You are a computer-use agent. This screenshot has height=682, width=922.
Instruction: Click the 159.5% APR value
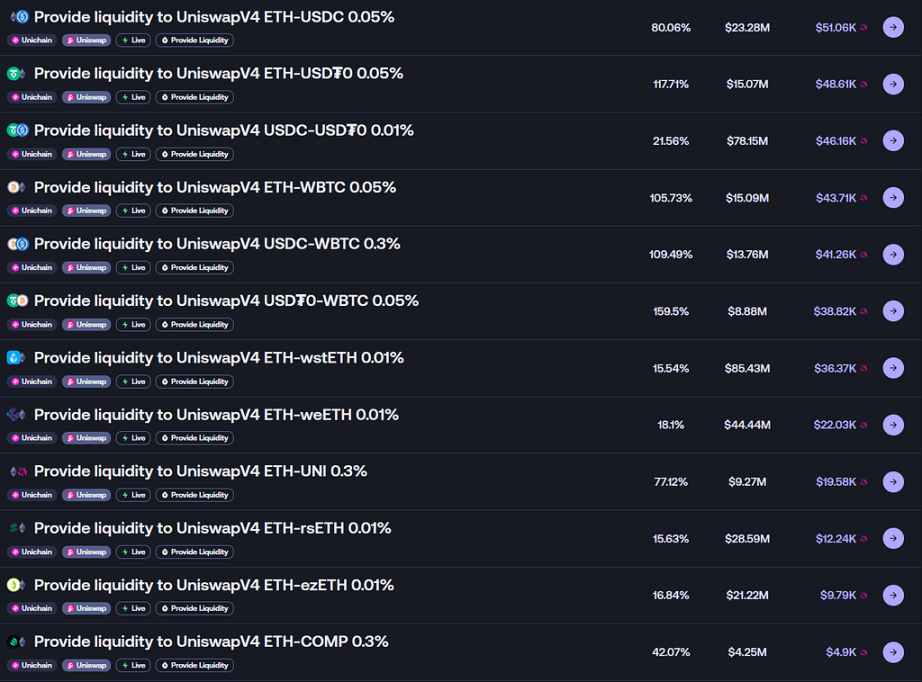pos(671,311)
